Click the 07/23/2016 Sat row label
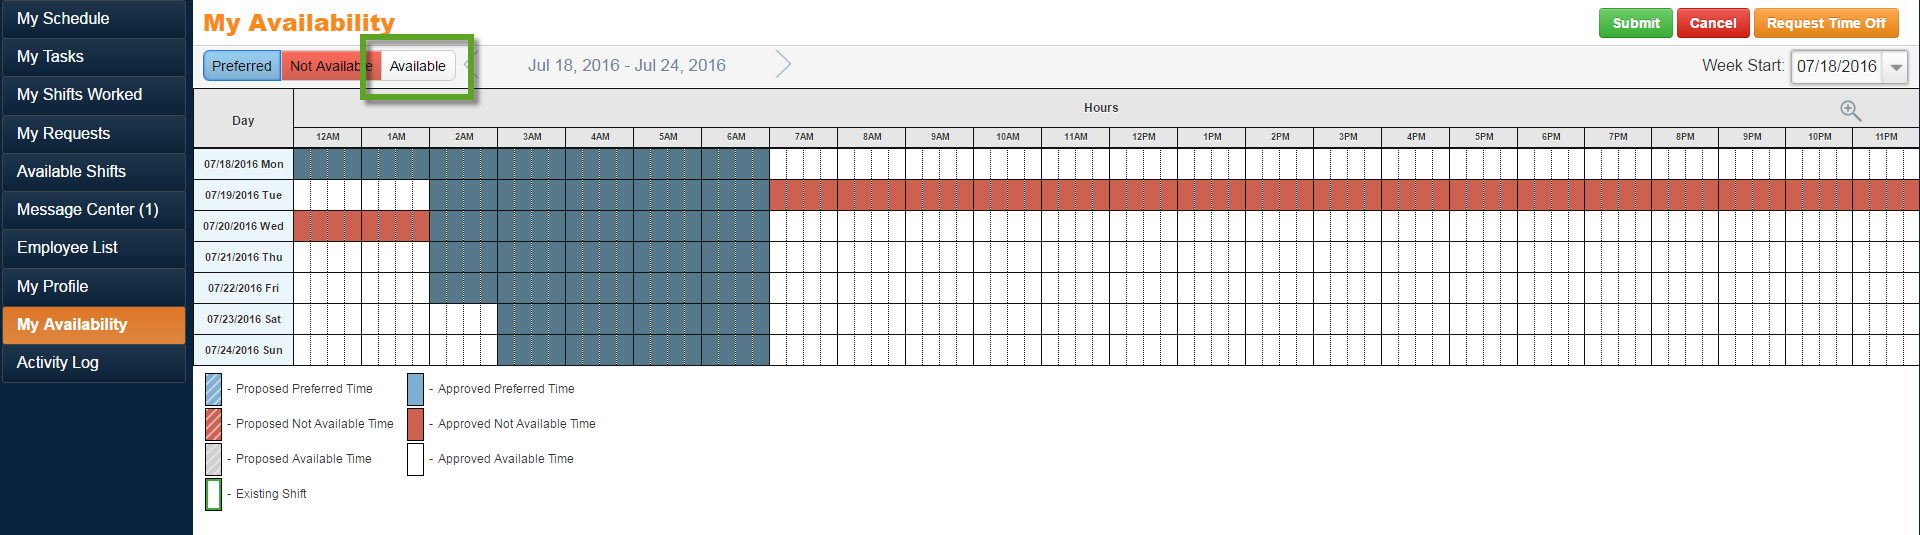 coord(244,319)
